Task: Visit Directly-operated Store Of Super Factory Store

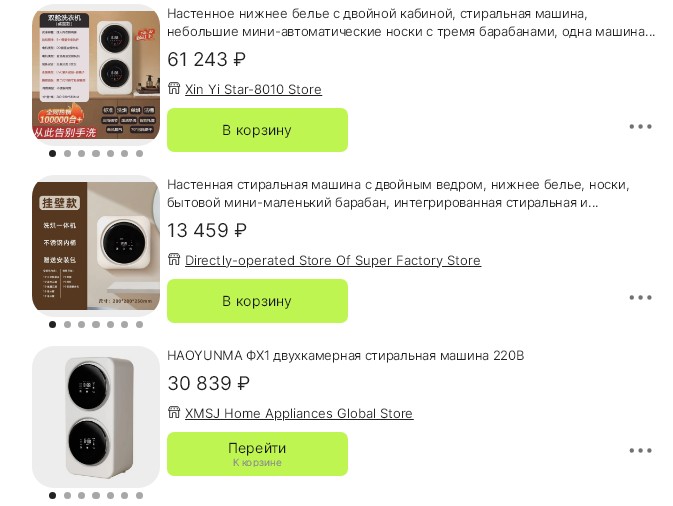Action: pyautogui.click(x=333, y=261)
